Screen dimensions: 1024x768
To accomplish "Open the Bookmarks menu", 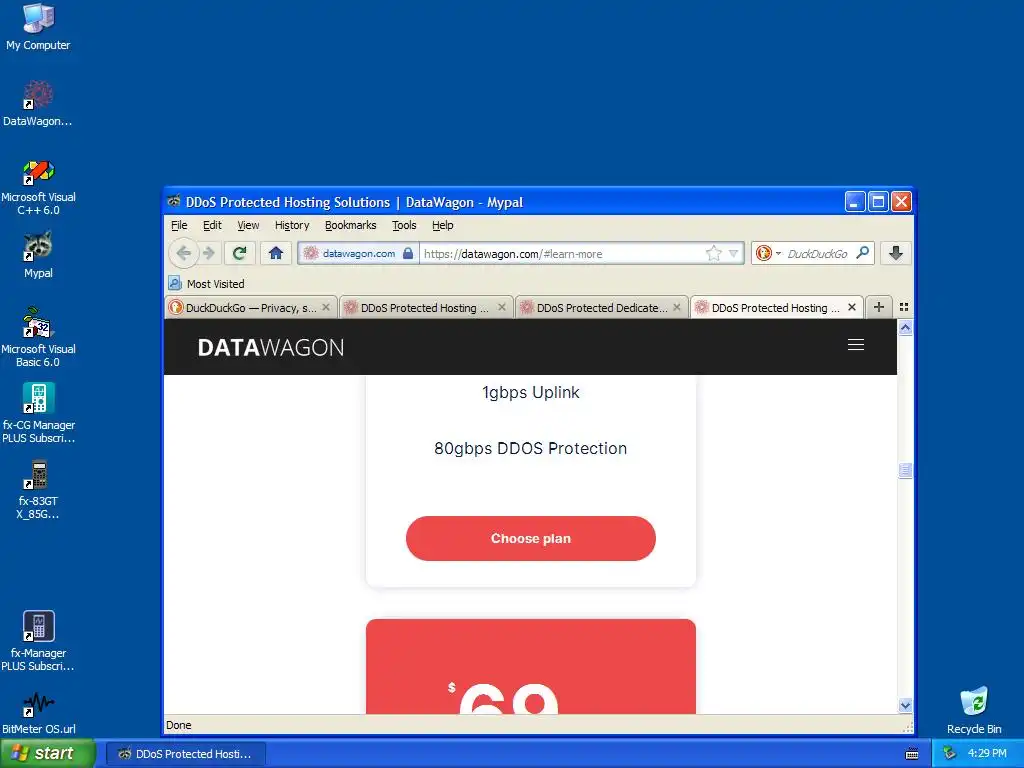I will tap(351, 225).
